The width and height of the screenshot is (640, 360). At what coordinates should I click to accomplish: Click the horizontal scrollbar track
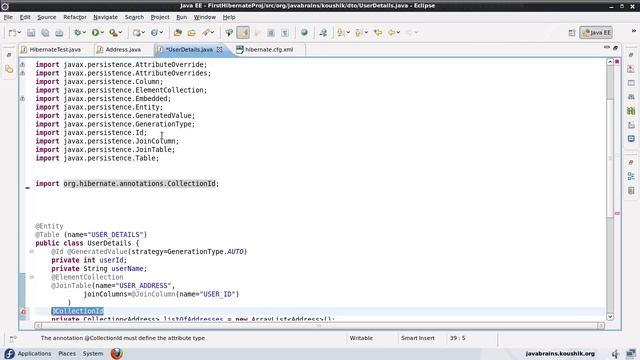pyautogui.click(x=319, y=325)
